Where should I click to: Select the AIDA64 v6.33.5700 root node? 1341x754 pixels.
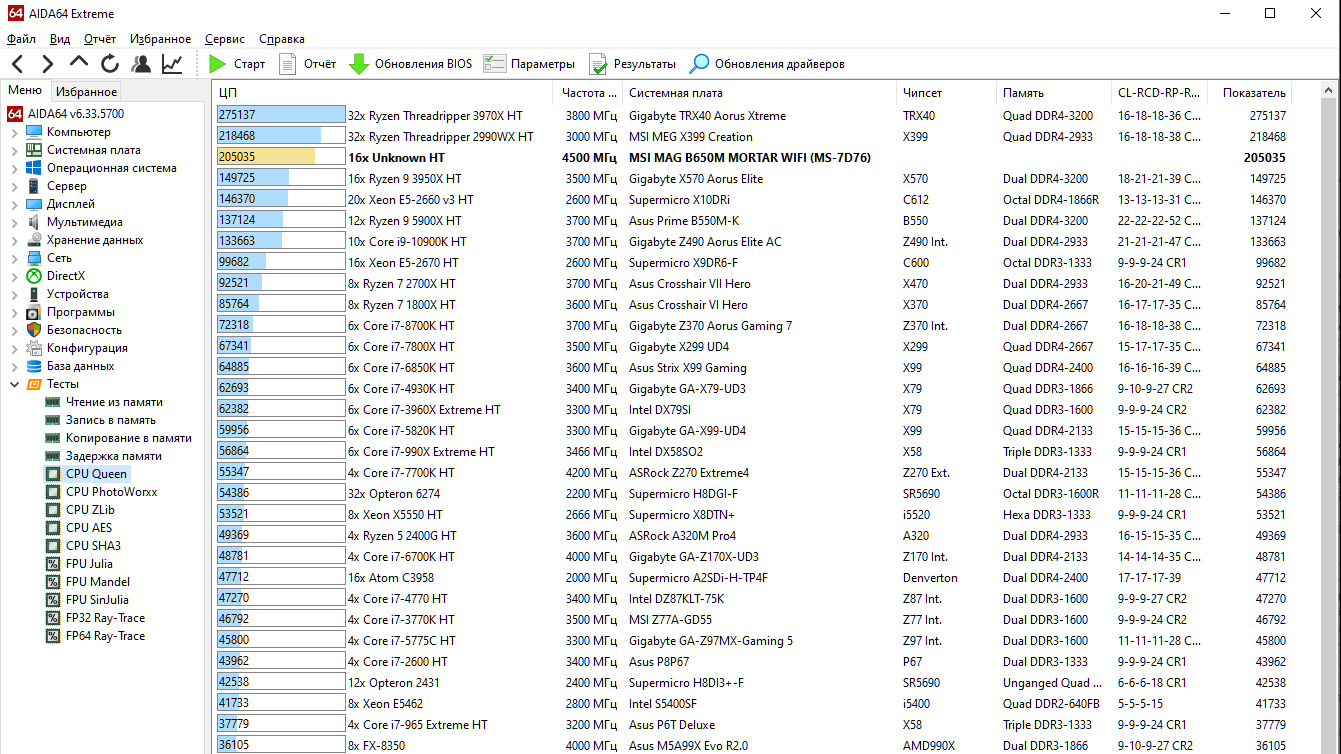click(66, 114)
